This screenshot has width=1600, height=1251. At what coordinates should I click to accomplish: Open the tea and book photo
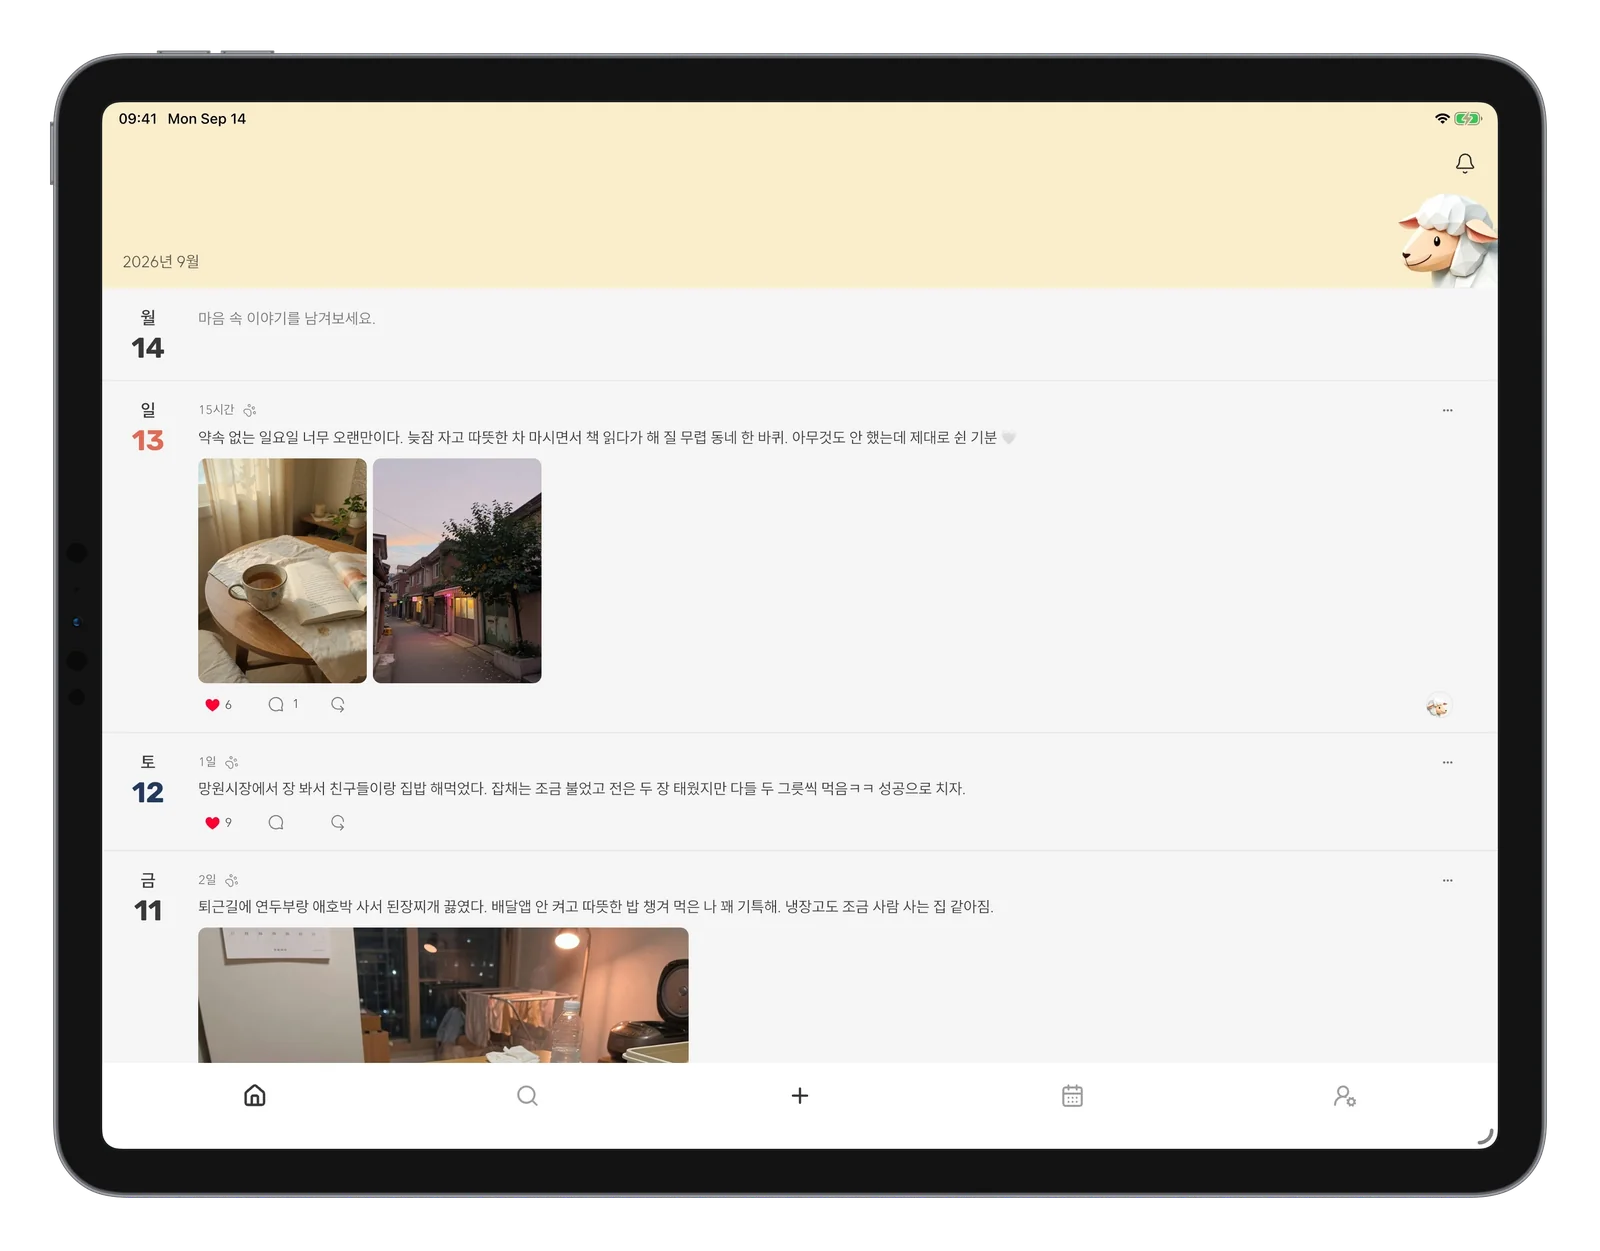tap(282, 571)
